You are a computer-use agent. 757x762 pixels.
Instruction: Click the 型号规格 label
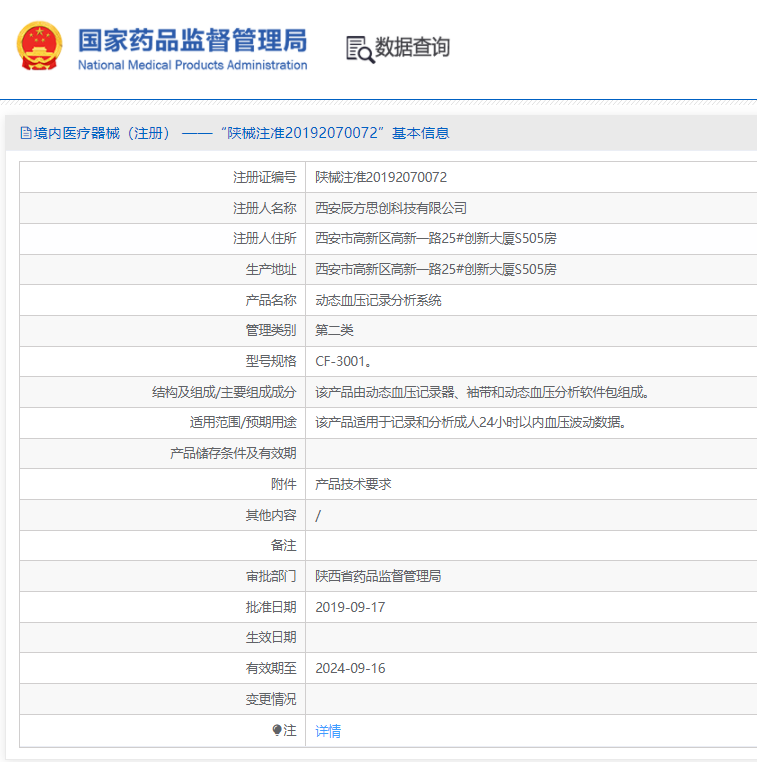point(271,362)
